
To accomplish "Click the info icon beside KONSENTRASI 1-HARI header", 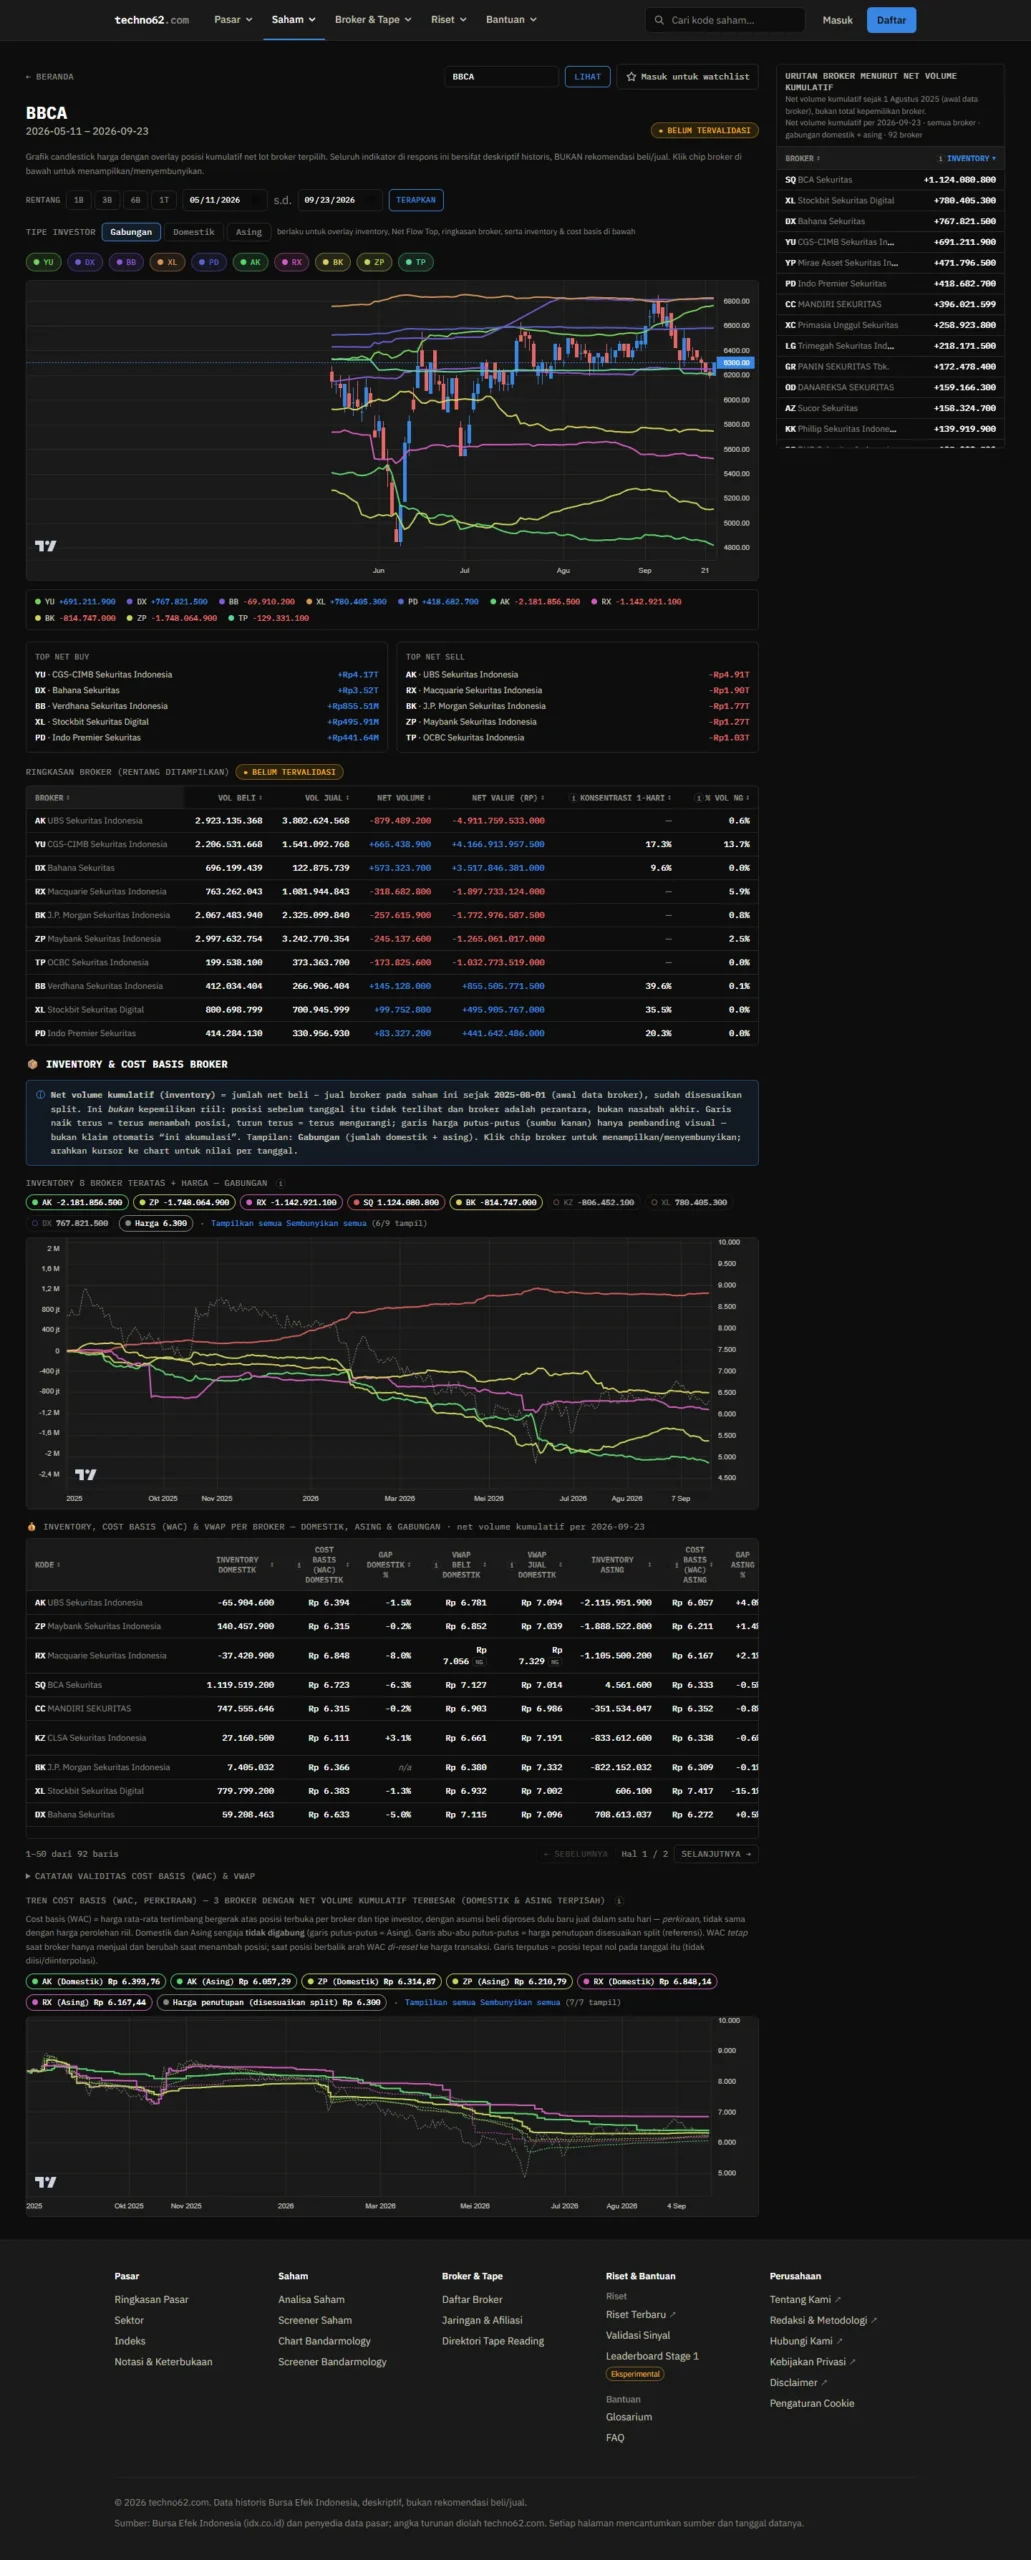I will pyautogui.click(x=573, y=798).
